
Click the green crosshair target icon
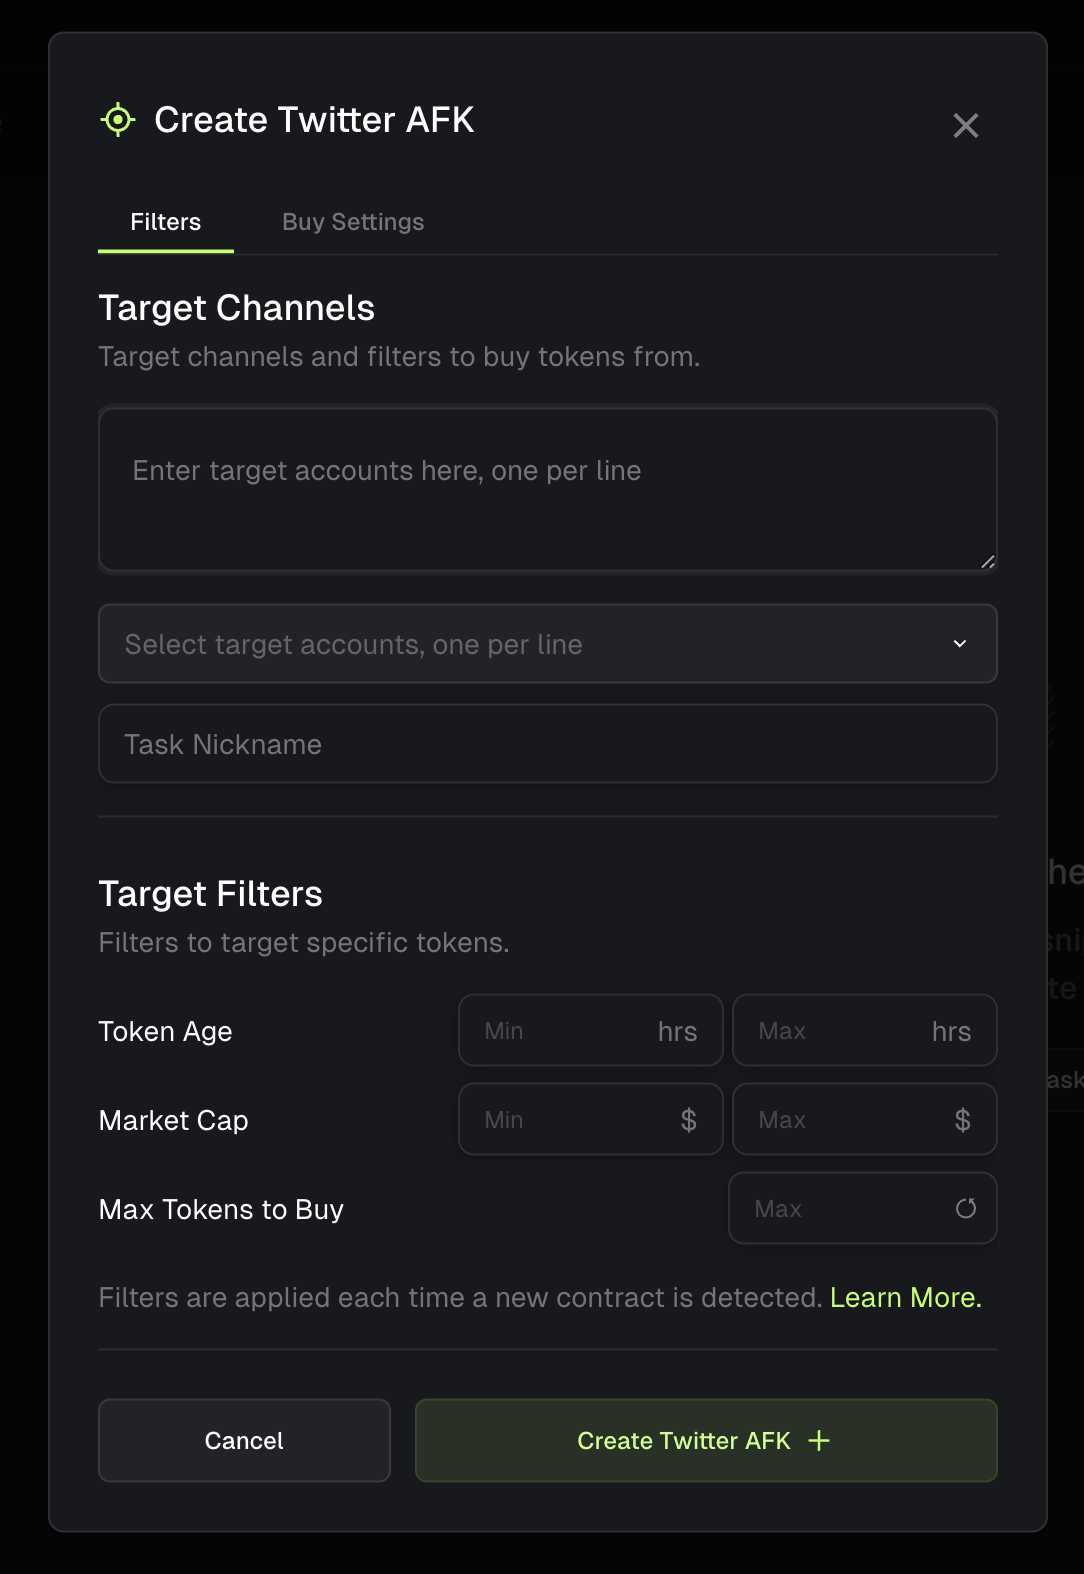click(x=118, y=120)
